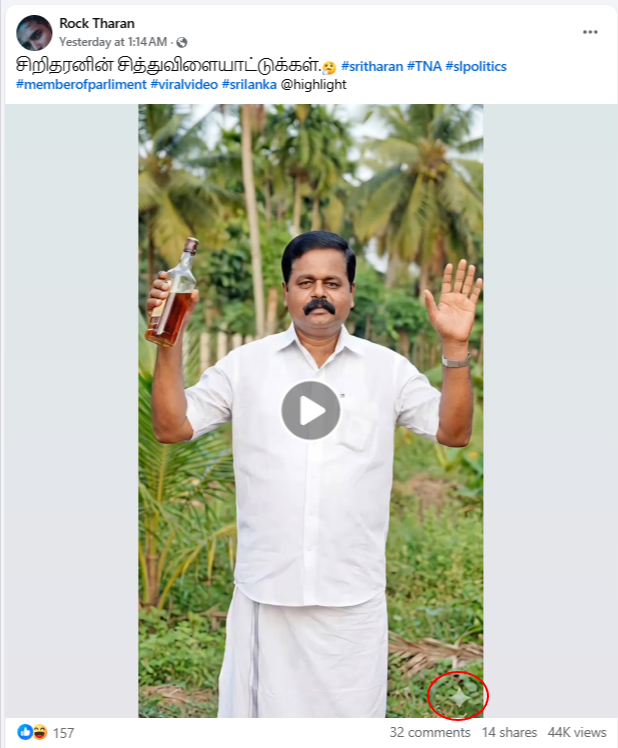Screen dimensions: 618x748
Task: Click the Yesterday at 1:14 AM timestamp
Action: pos(113,42)
